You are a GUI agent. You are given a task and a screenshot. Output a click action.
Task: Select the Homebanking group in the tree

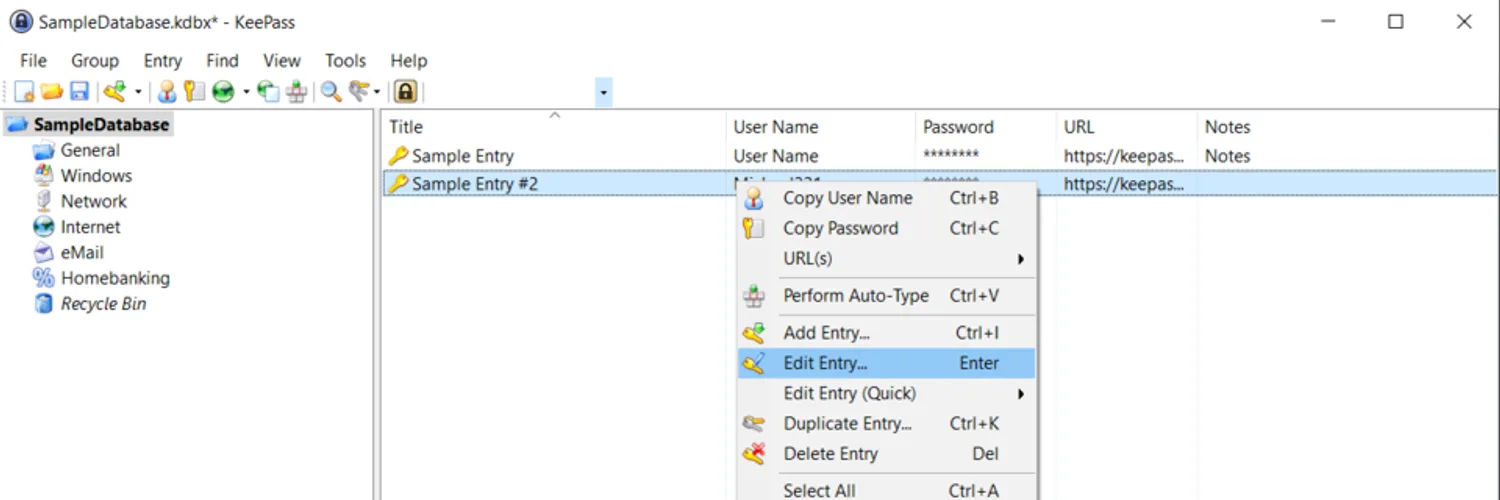coord(115,278)
